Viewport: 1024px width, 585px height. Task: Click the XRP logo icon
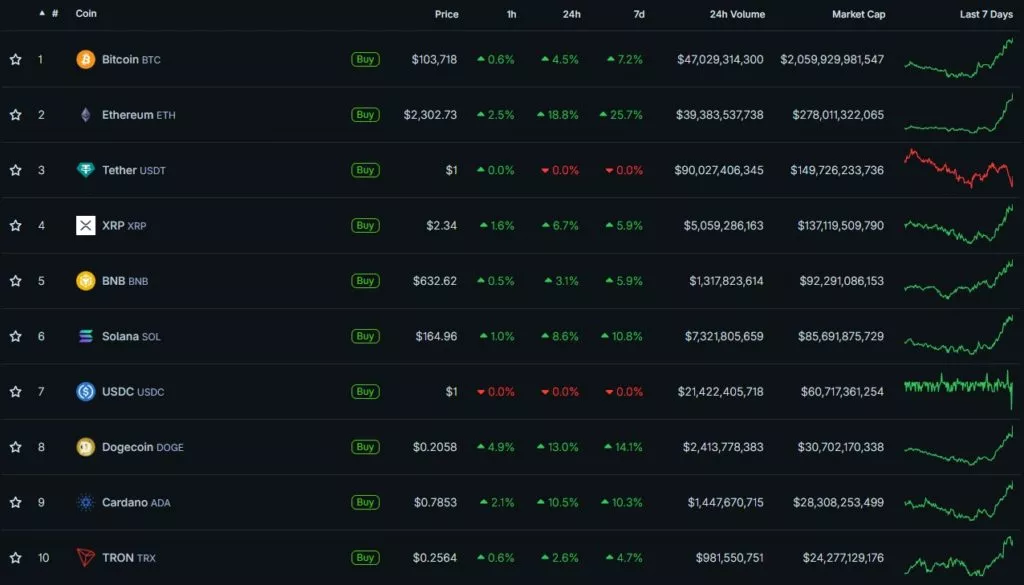pos(86,226)
